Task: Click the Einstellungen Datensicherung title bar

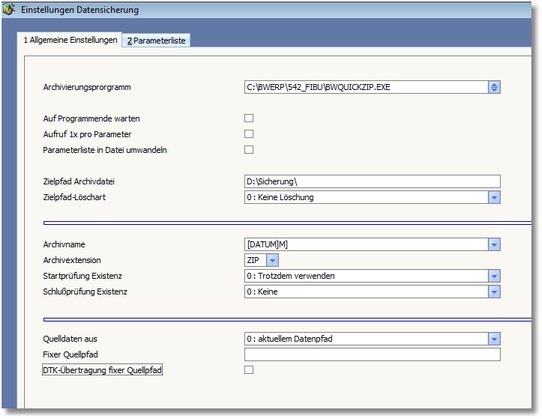Action: click(266, 10)
